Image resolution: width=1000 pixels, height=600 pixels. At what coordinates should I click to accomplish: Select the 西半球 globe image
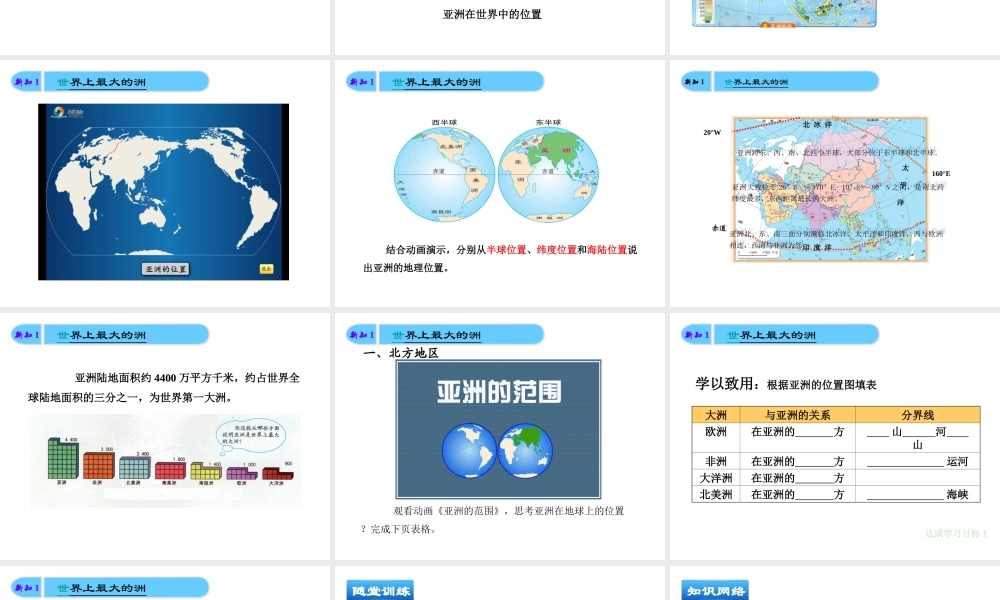click(x=444, y=173)
